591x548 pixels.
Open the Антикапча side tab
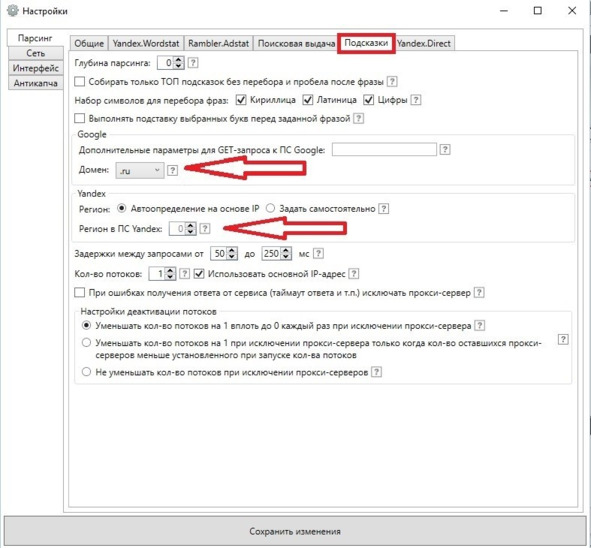(35, 83)
